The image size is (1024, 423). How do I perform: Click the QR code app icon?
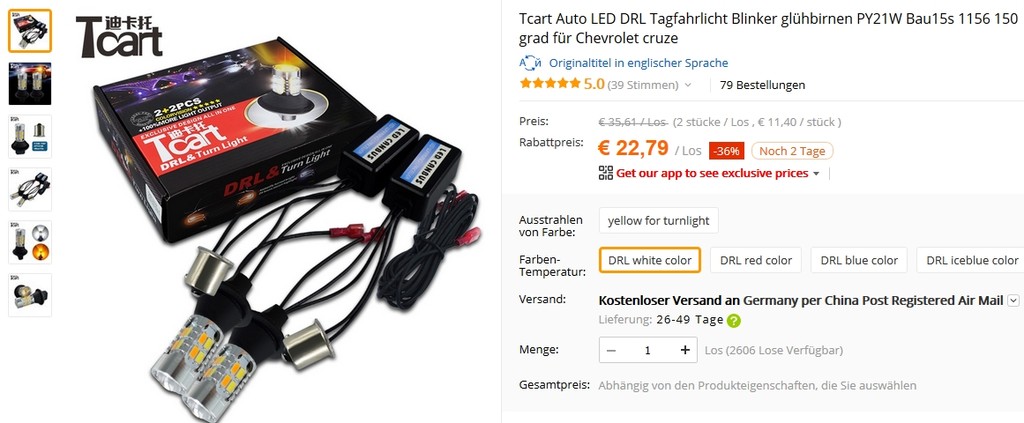(x=605, y=173)
